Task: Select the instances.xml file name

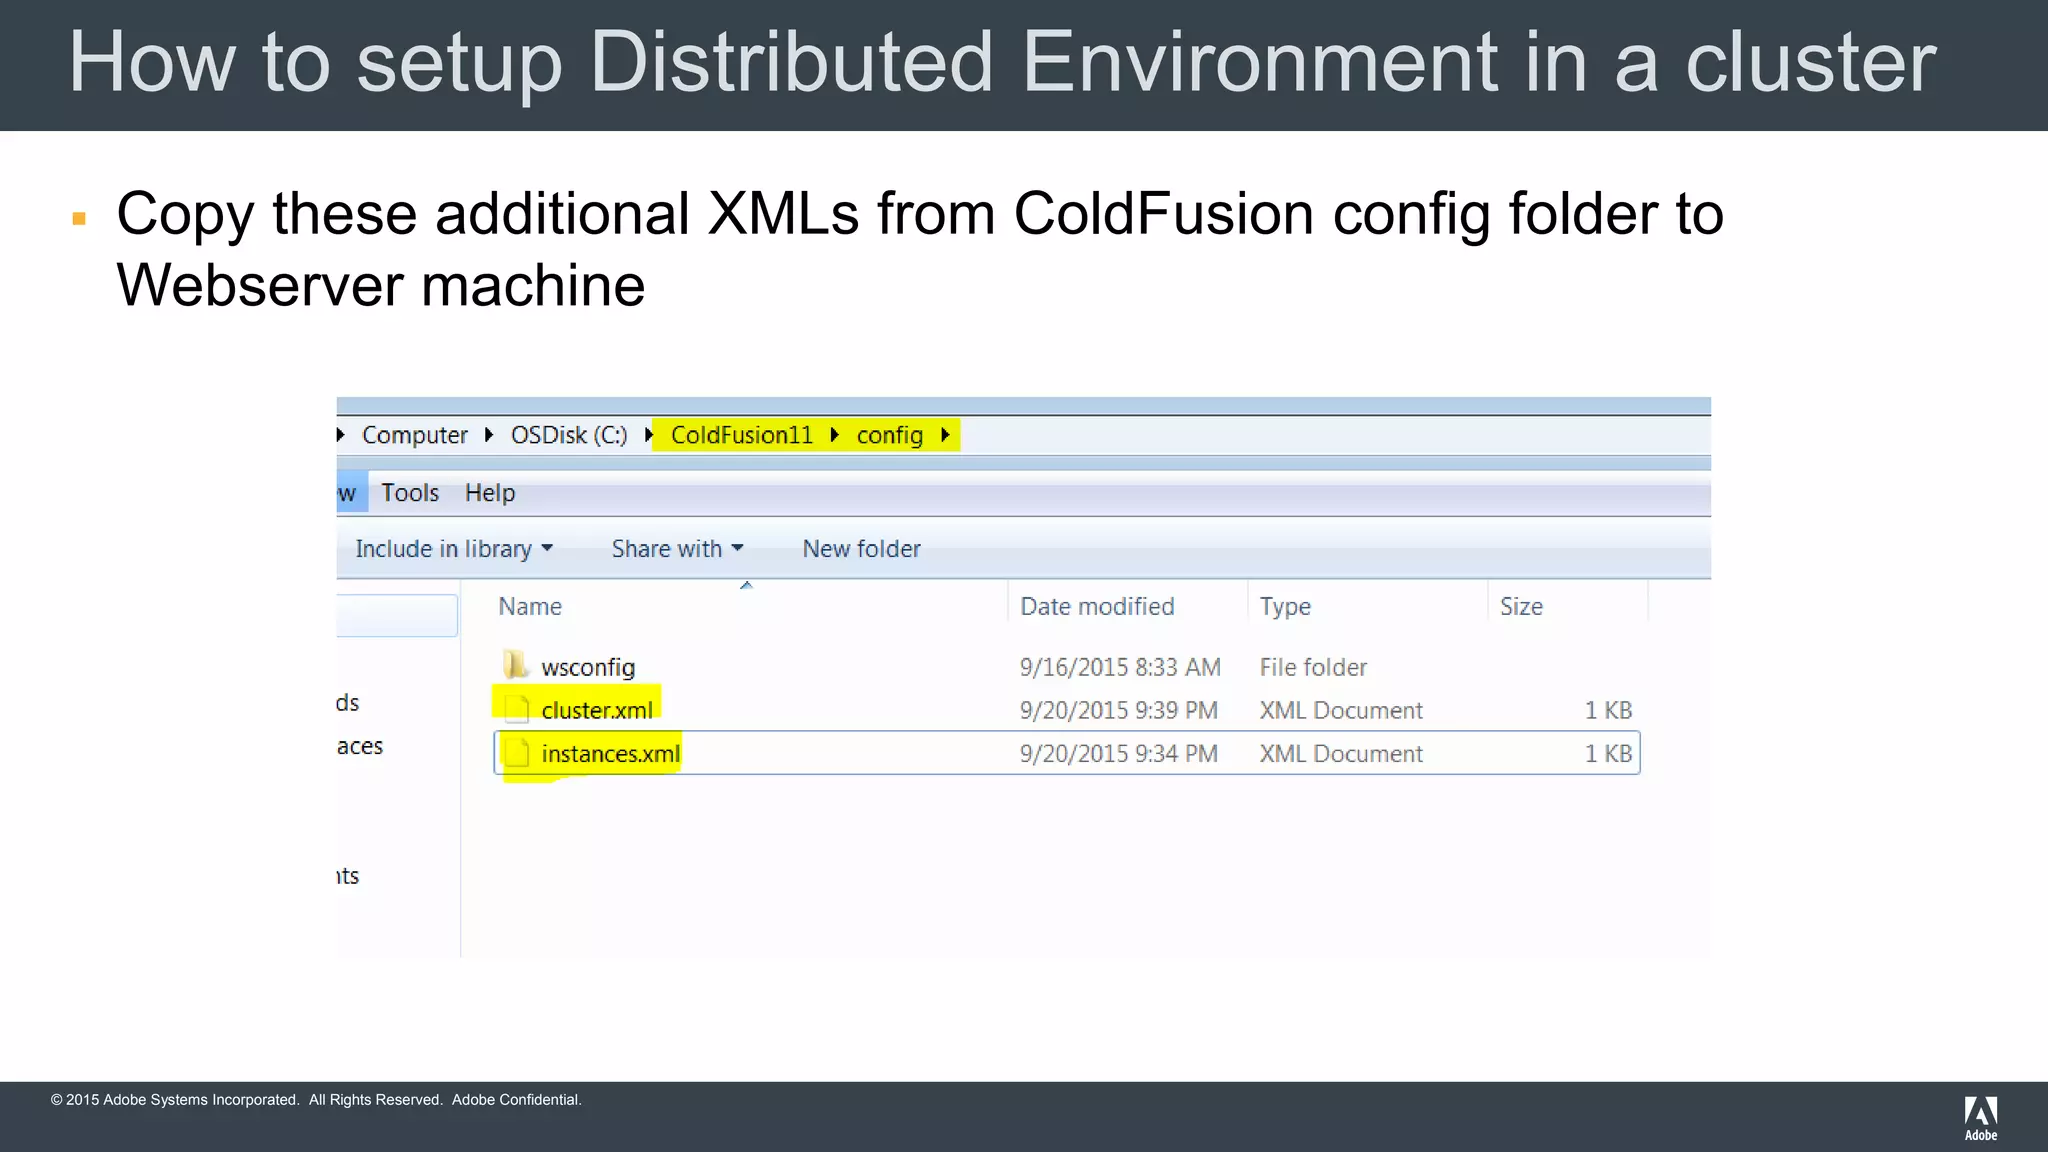Action: pyautogui.click(x=610, y=753)
